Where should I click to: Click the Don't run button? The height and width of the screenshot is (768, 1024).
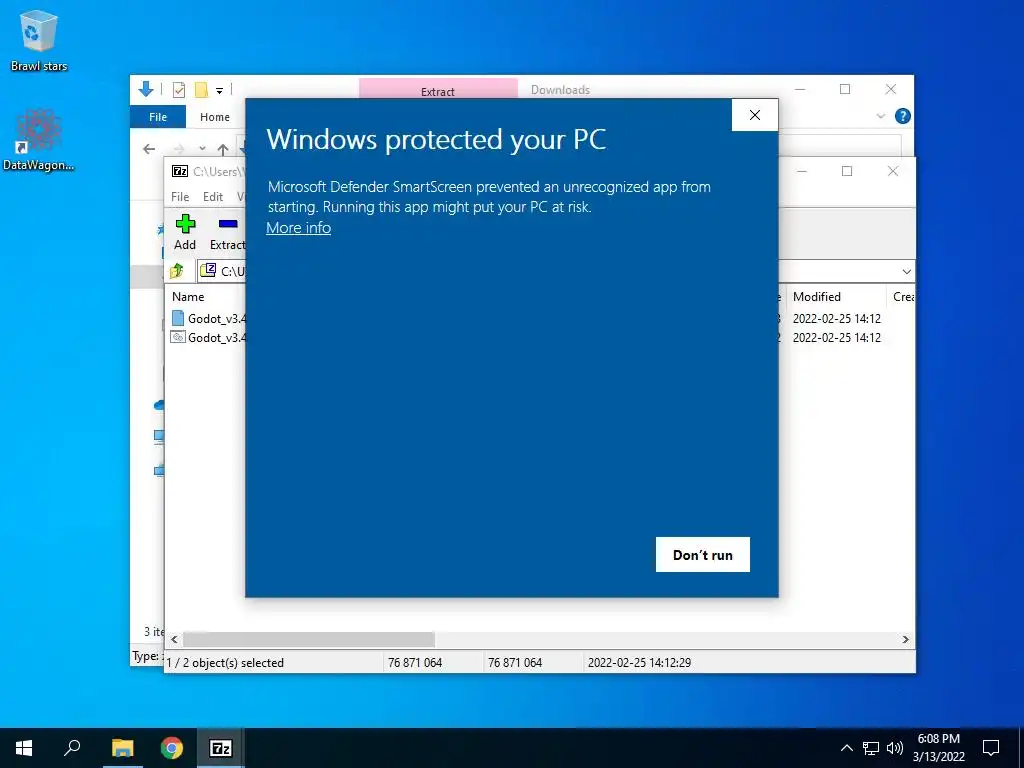[x=703, y=554]
